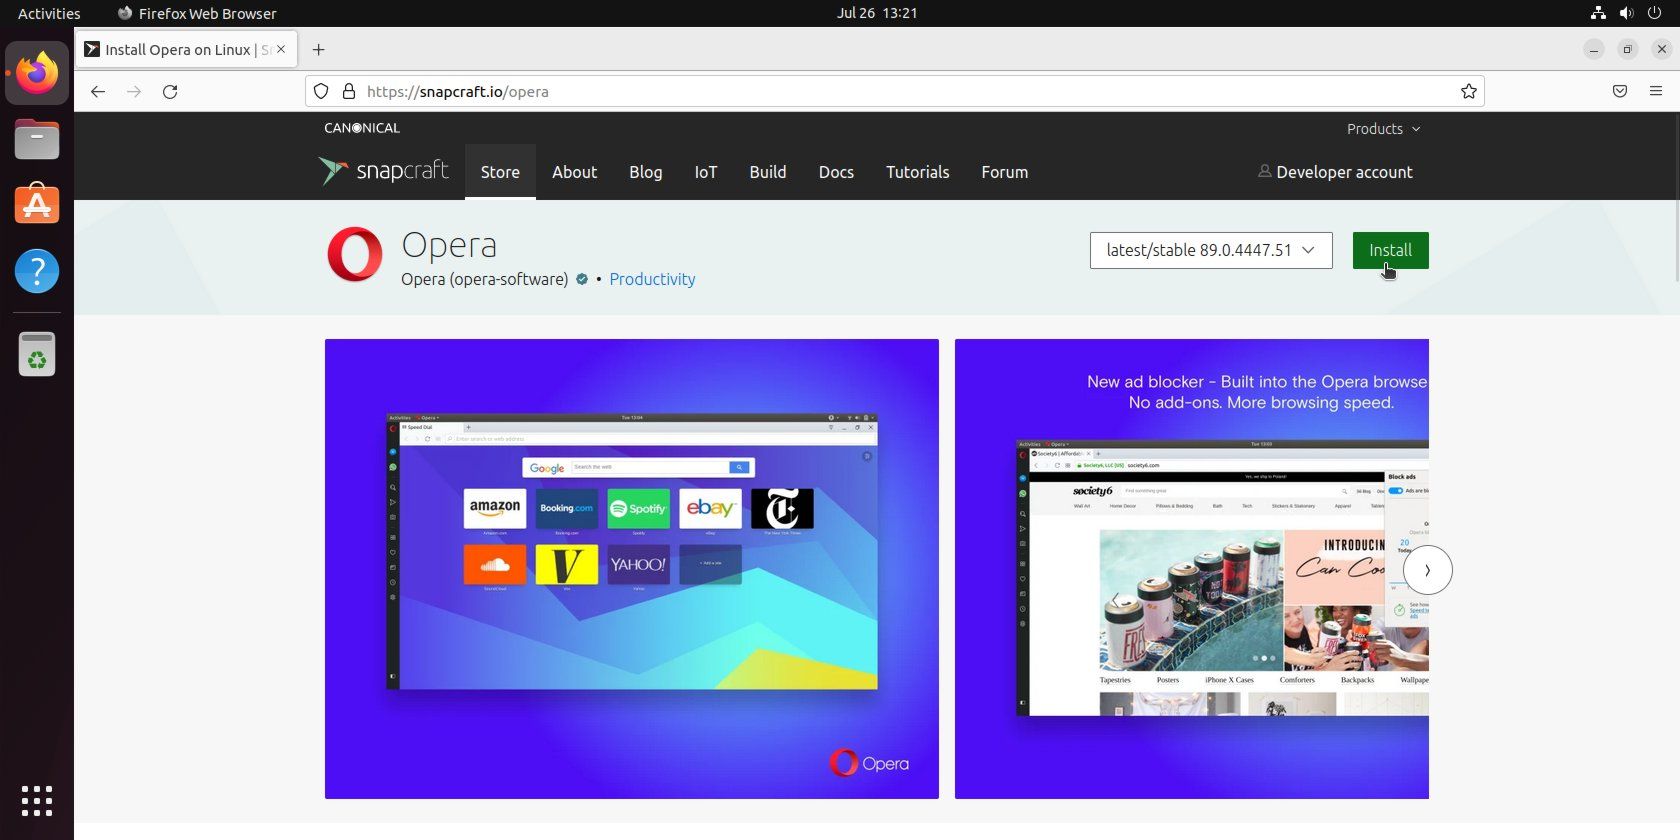Viewport: 1680px width, 840px height.
Task: Click the Opera heading text
Action: pyautogui.click(x=449, y=245)
